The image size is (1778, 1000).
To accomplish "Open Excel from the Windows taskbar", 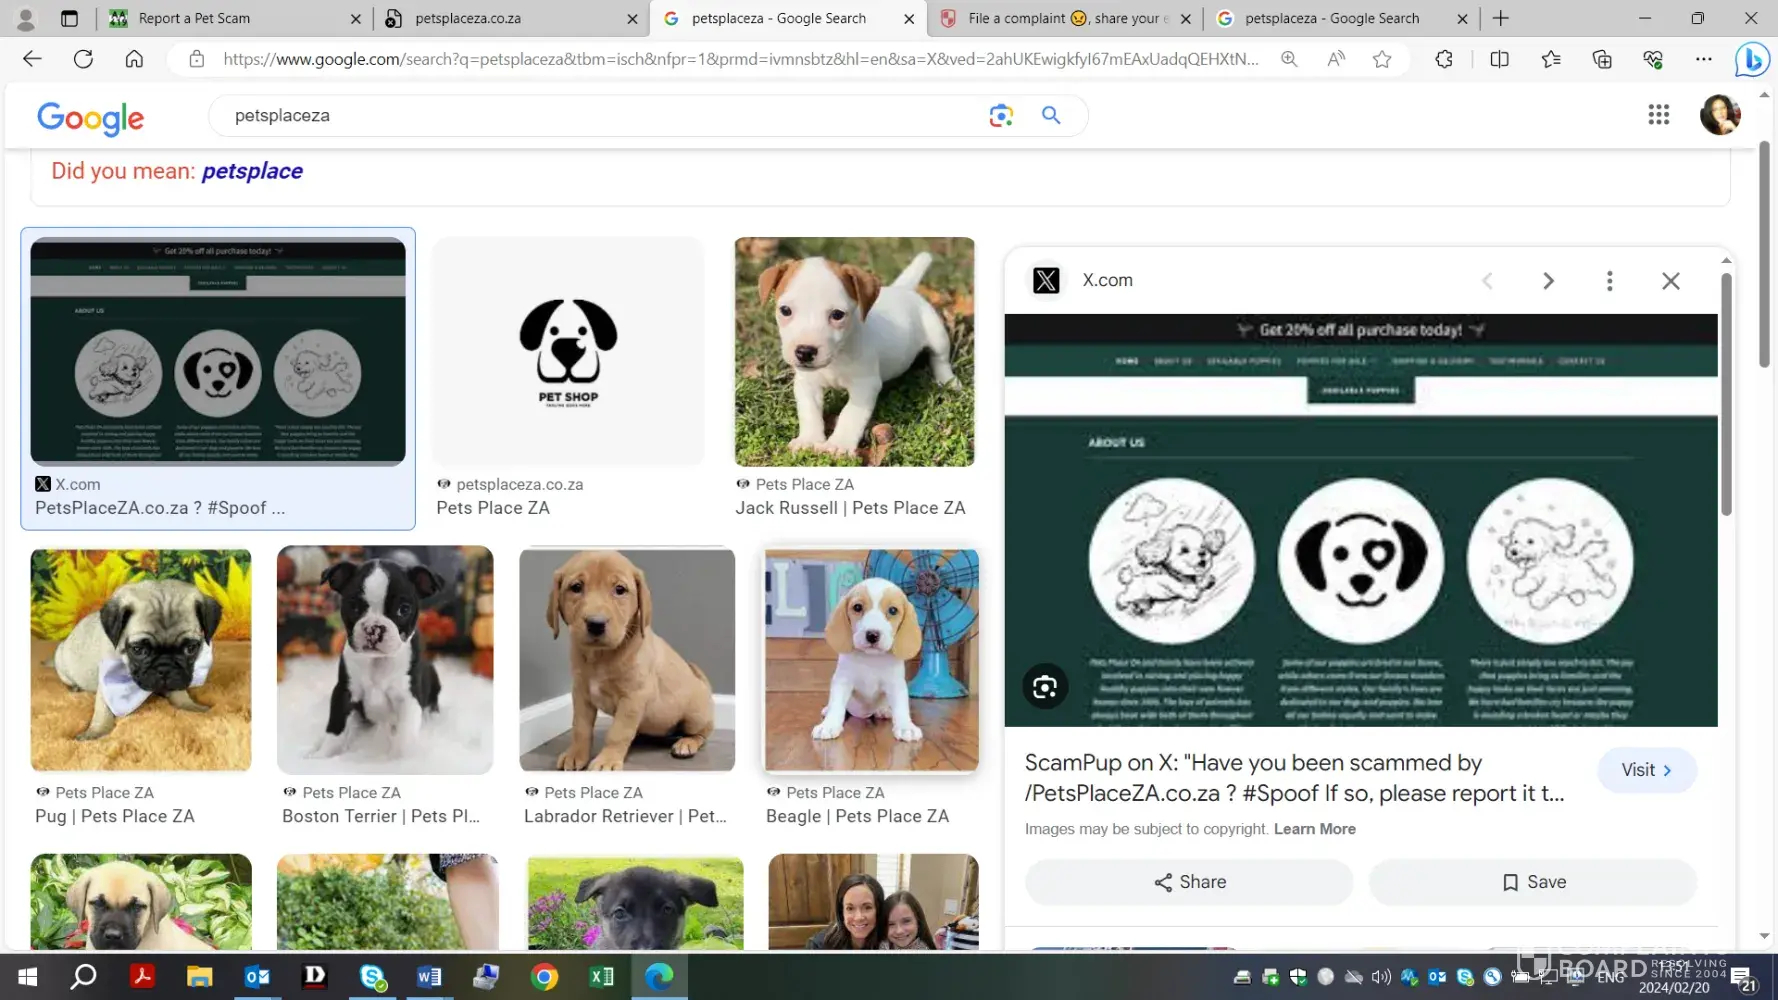I will tap(602, 976).
